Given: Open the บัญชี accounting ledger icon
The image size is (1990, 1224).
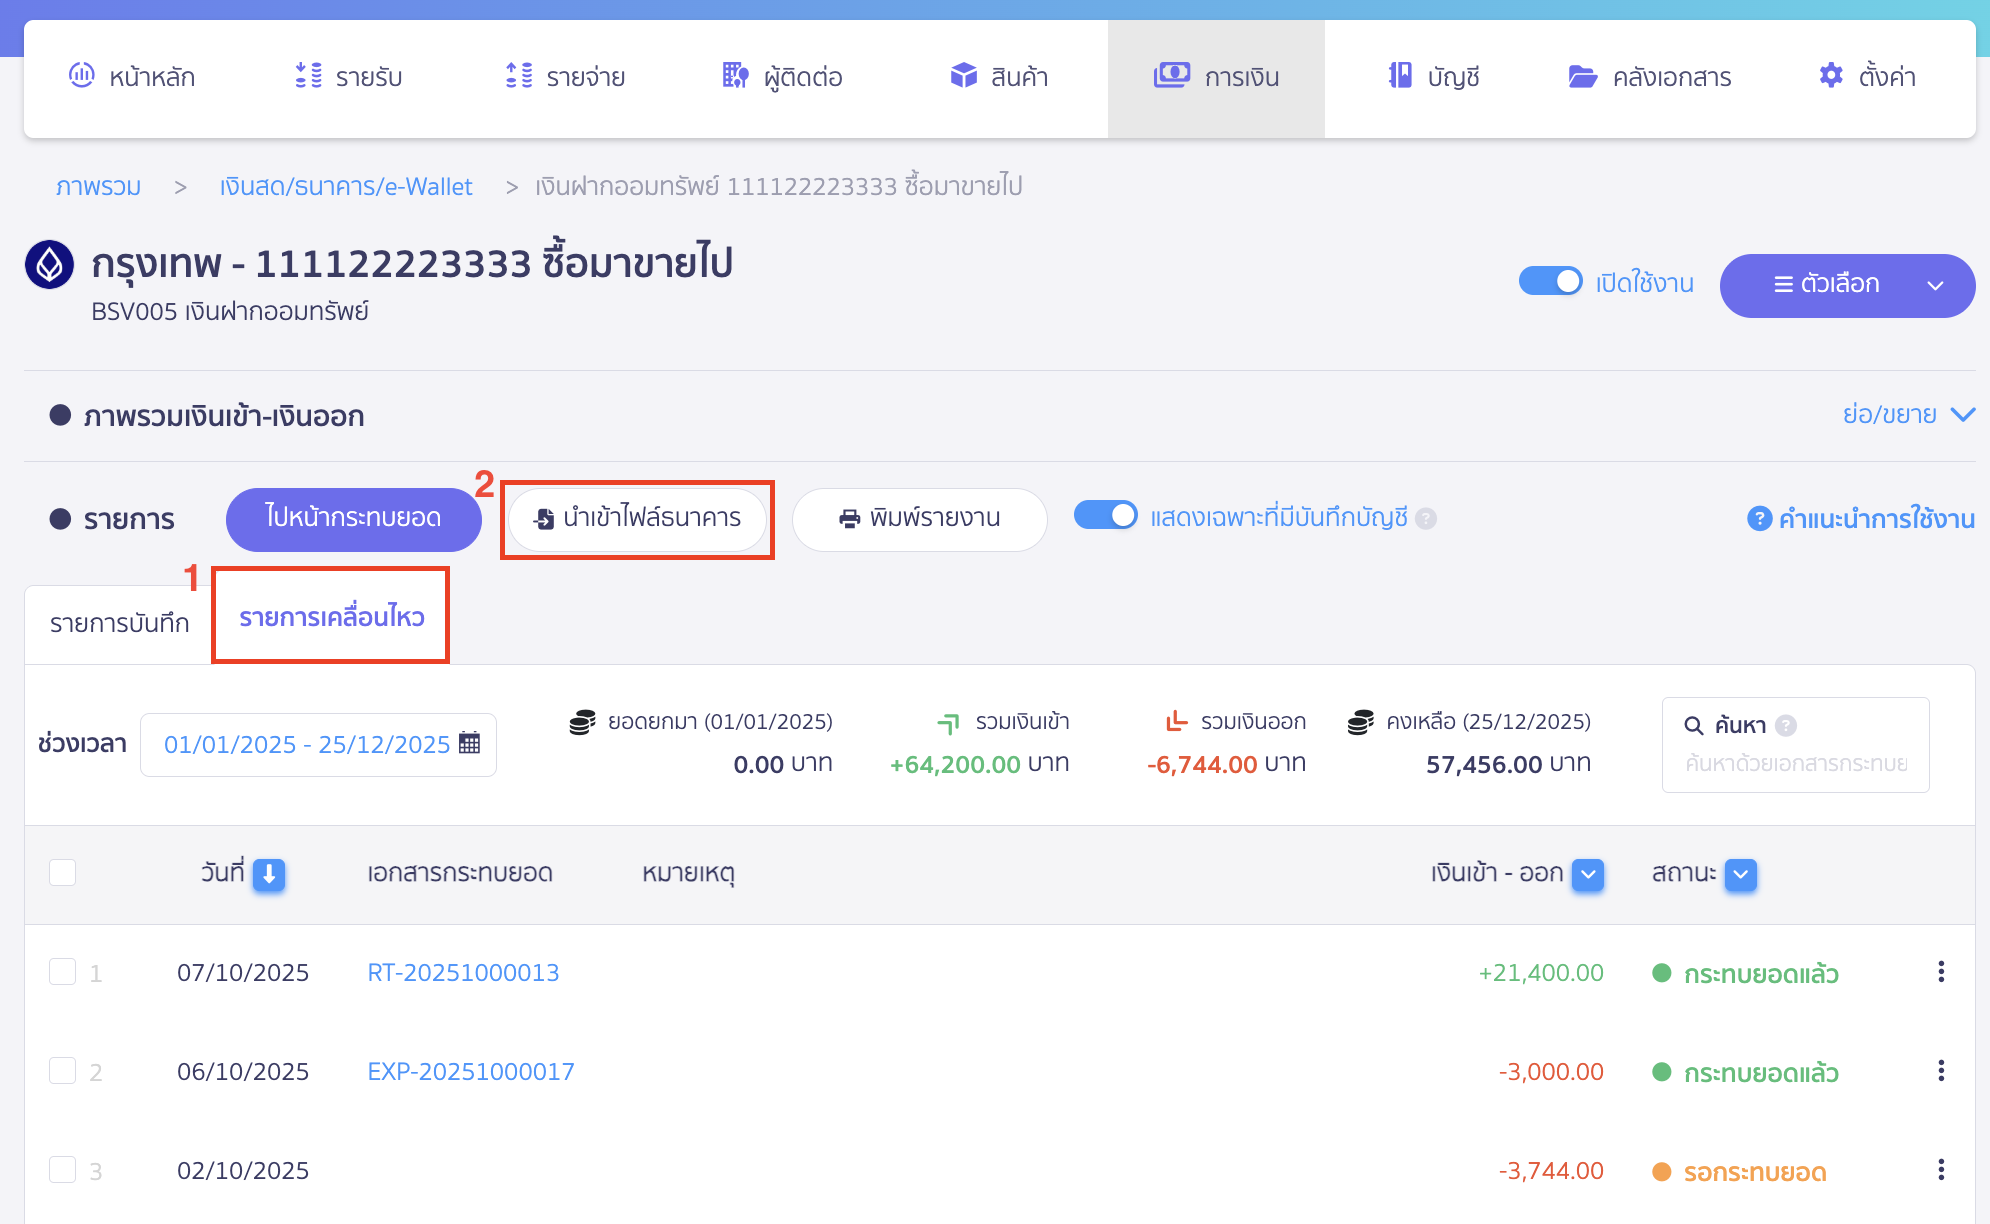Looking at the screenshot, I should pos(1399,76).
